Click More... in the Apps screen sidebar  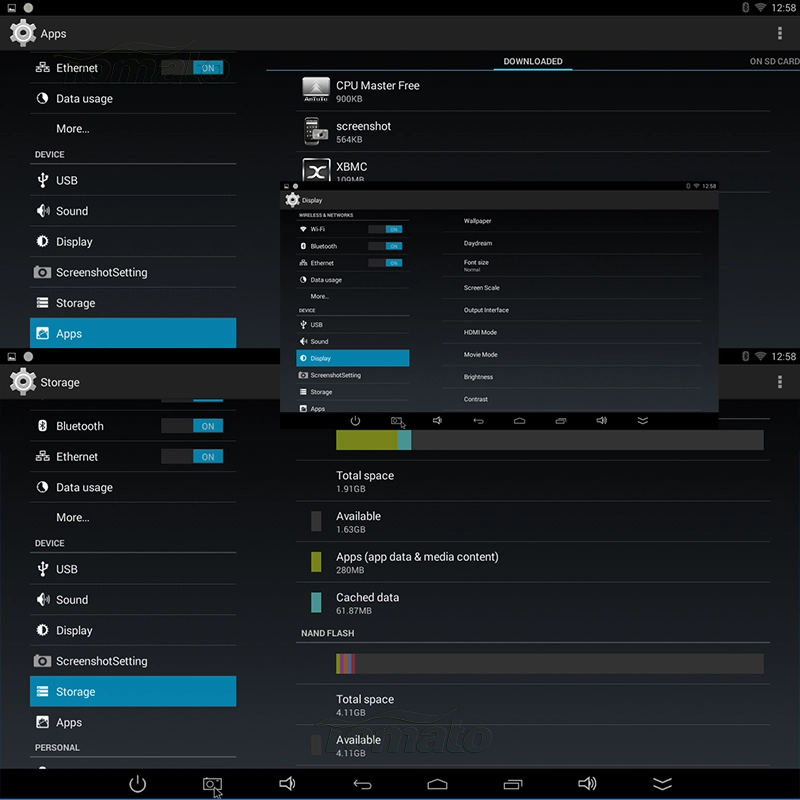tap(133, 129)
